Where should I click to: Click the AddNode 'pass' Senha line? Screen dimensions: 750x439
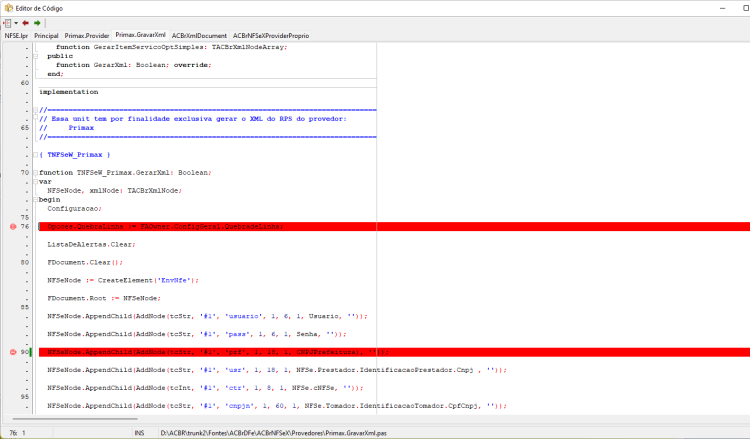(197, 334)
